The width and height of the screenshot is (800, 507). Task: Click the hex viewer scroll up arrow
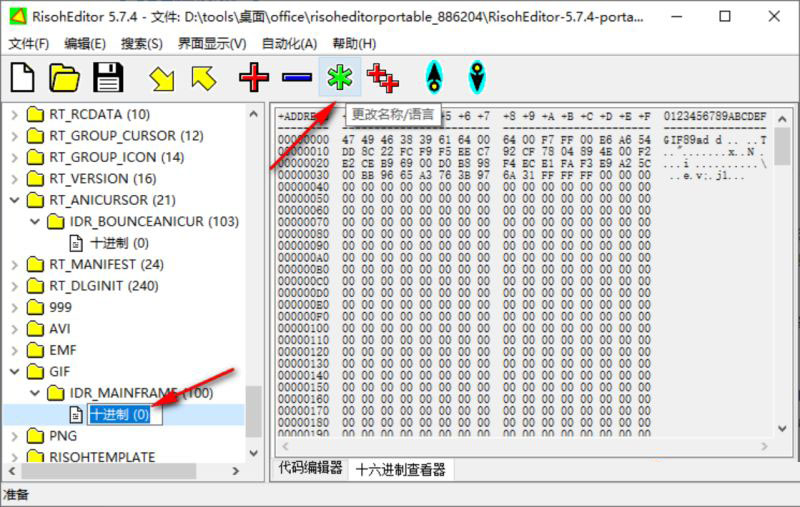[x=782, y=119]
